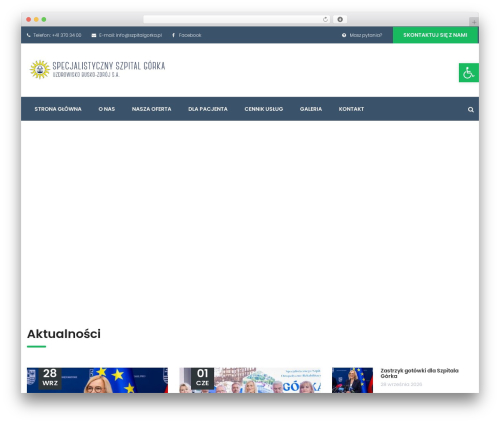The image size is (500, 423).
Task: Click the Facebook 'f' icon
Action: click(x=173, y=35)
